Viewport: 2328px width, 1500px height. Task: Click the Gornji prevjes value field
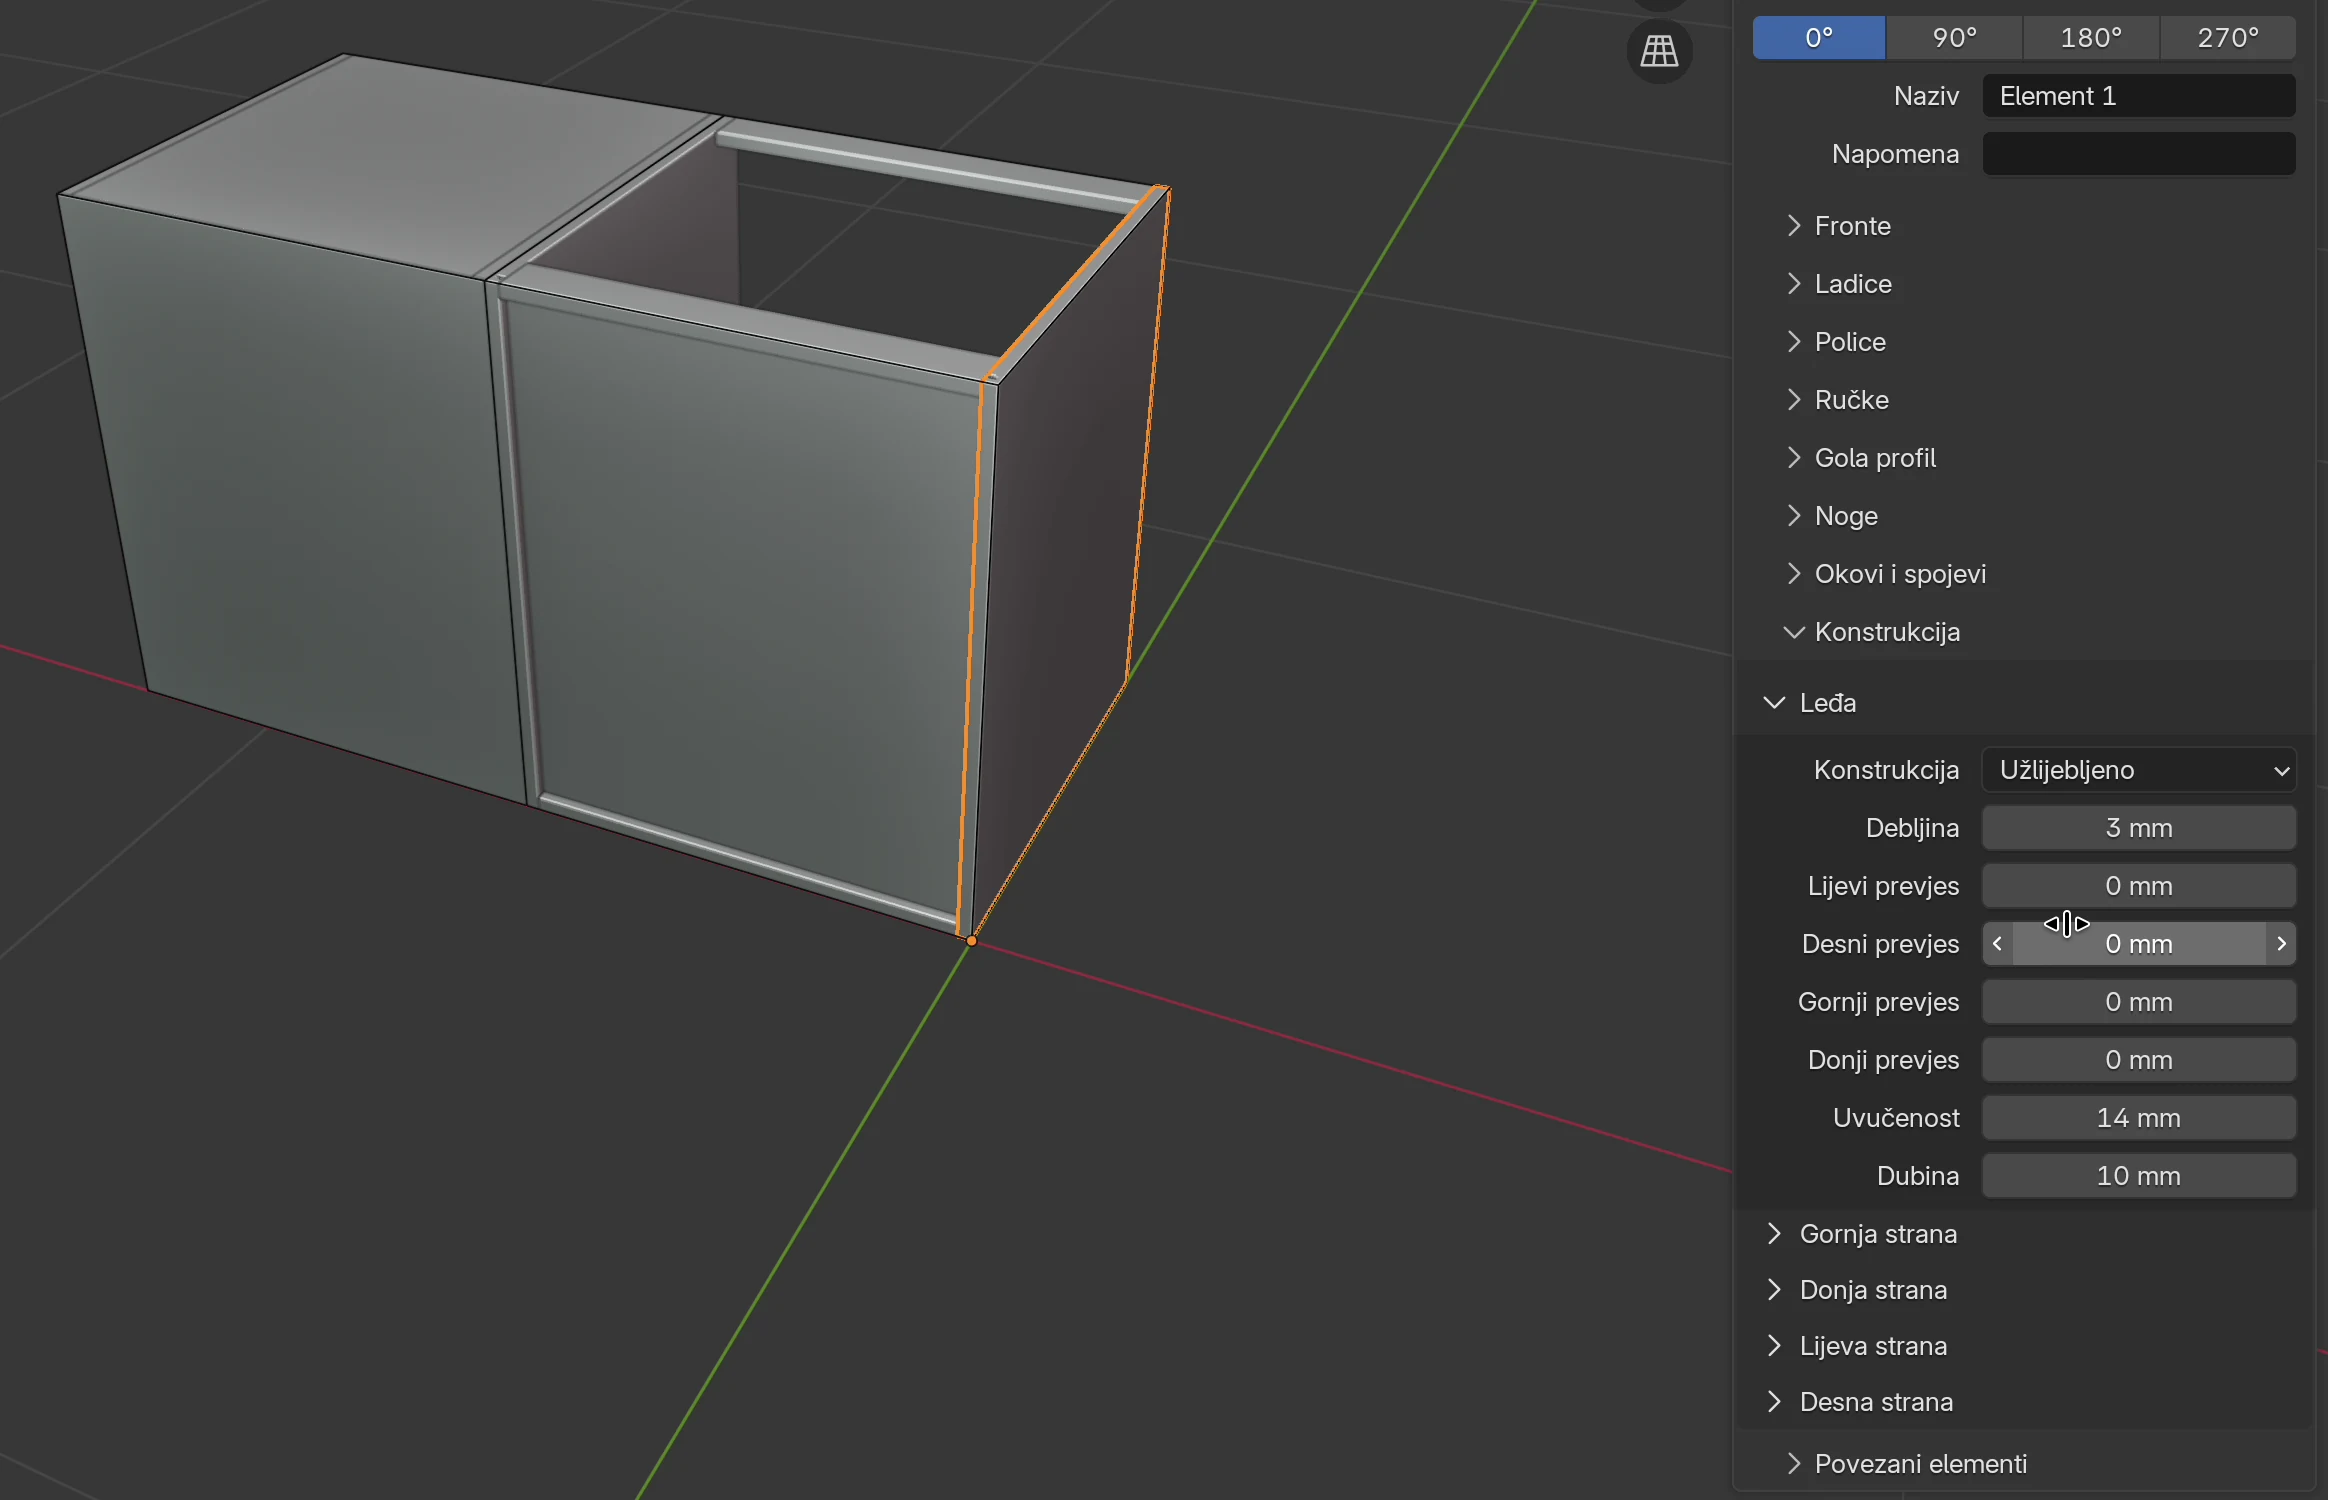[x=2139, y=1002]
